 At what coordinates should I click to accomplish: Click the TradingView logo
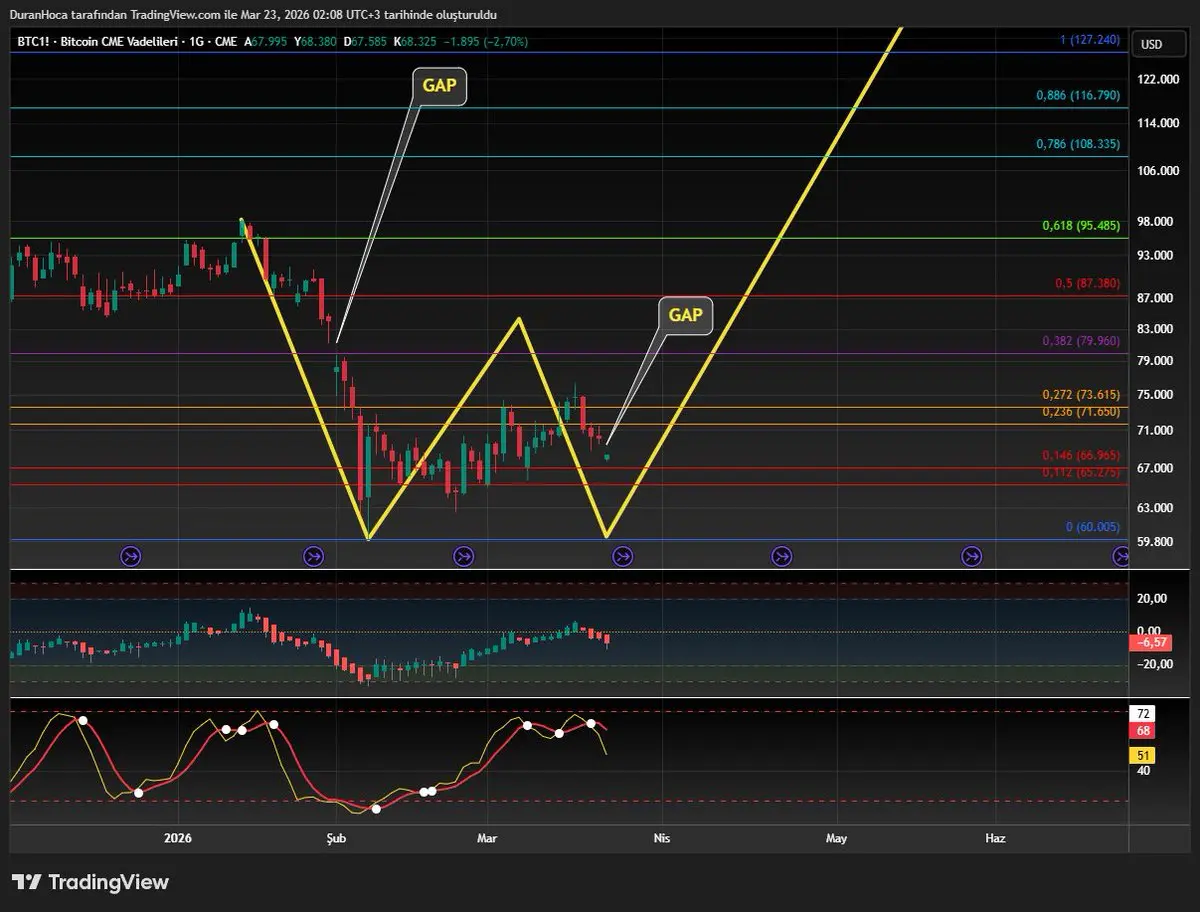(91, 882)
